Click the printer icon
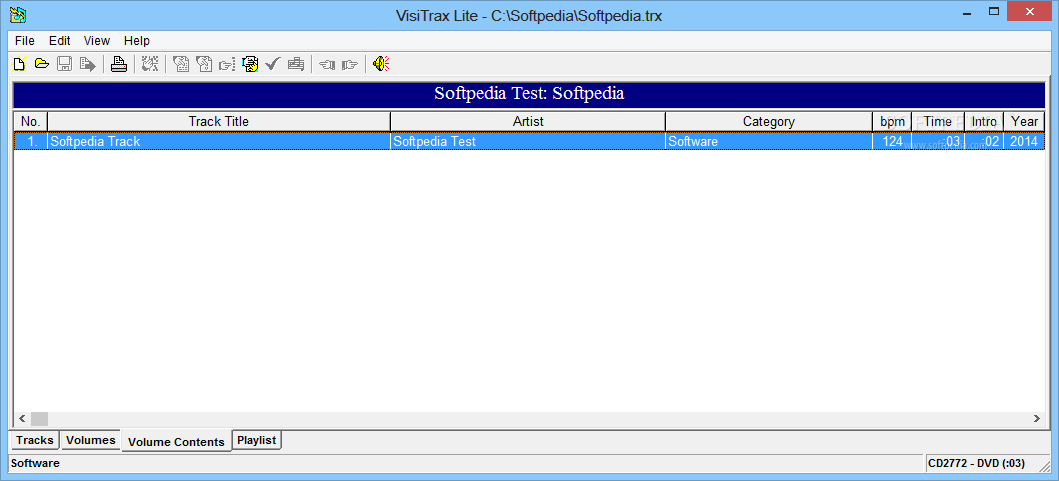The width and height of the screenshot is (1059, 481). [x=119, y=64]
